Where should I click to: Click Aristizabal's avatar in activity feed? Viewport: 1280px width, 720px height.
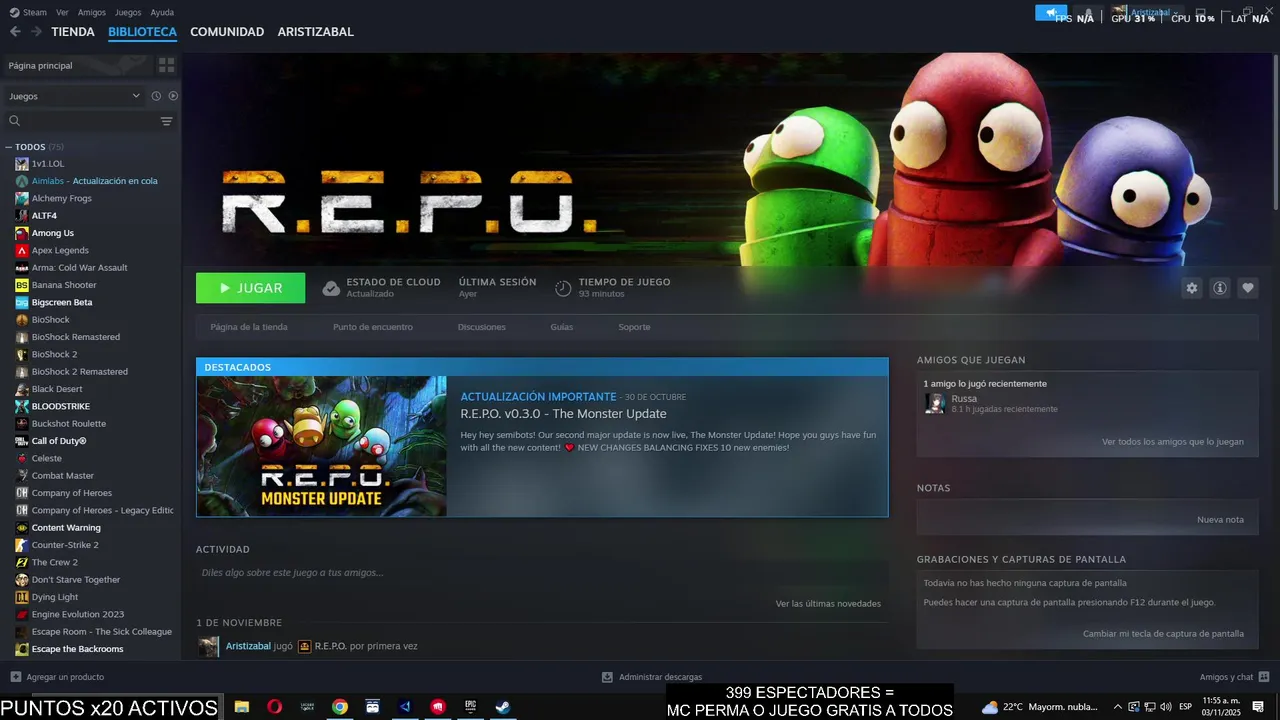click(x=208, y=647)
